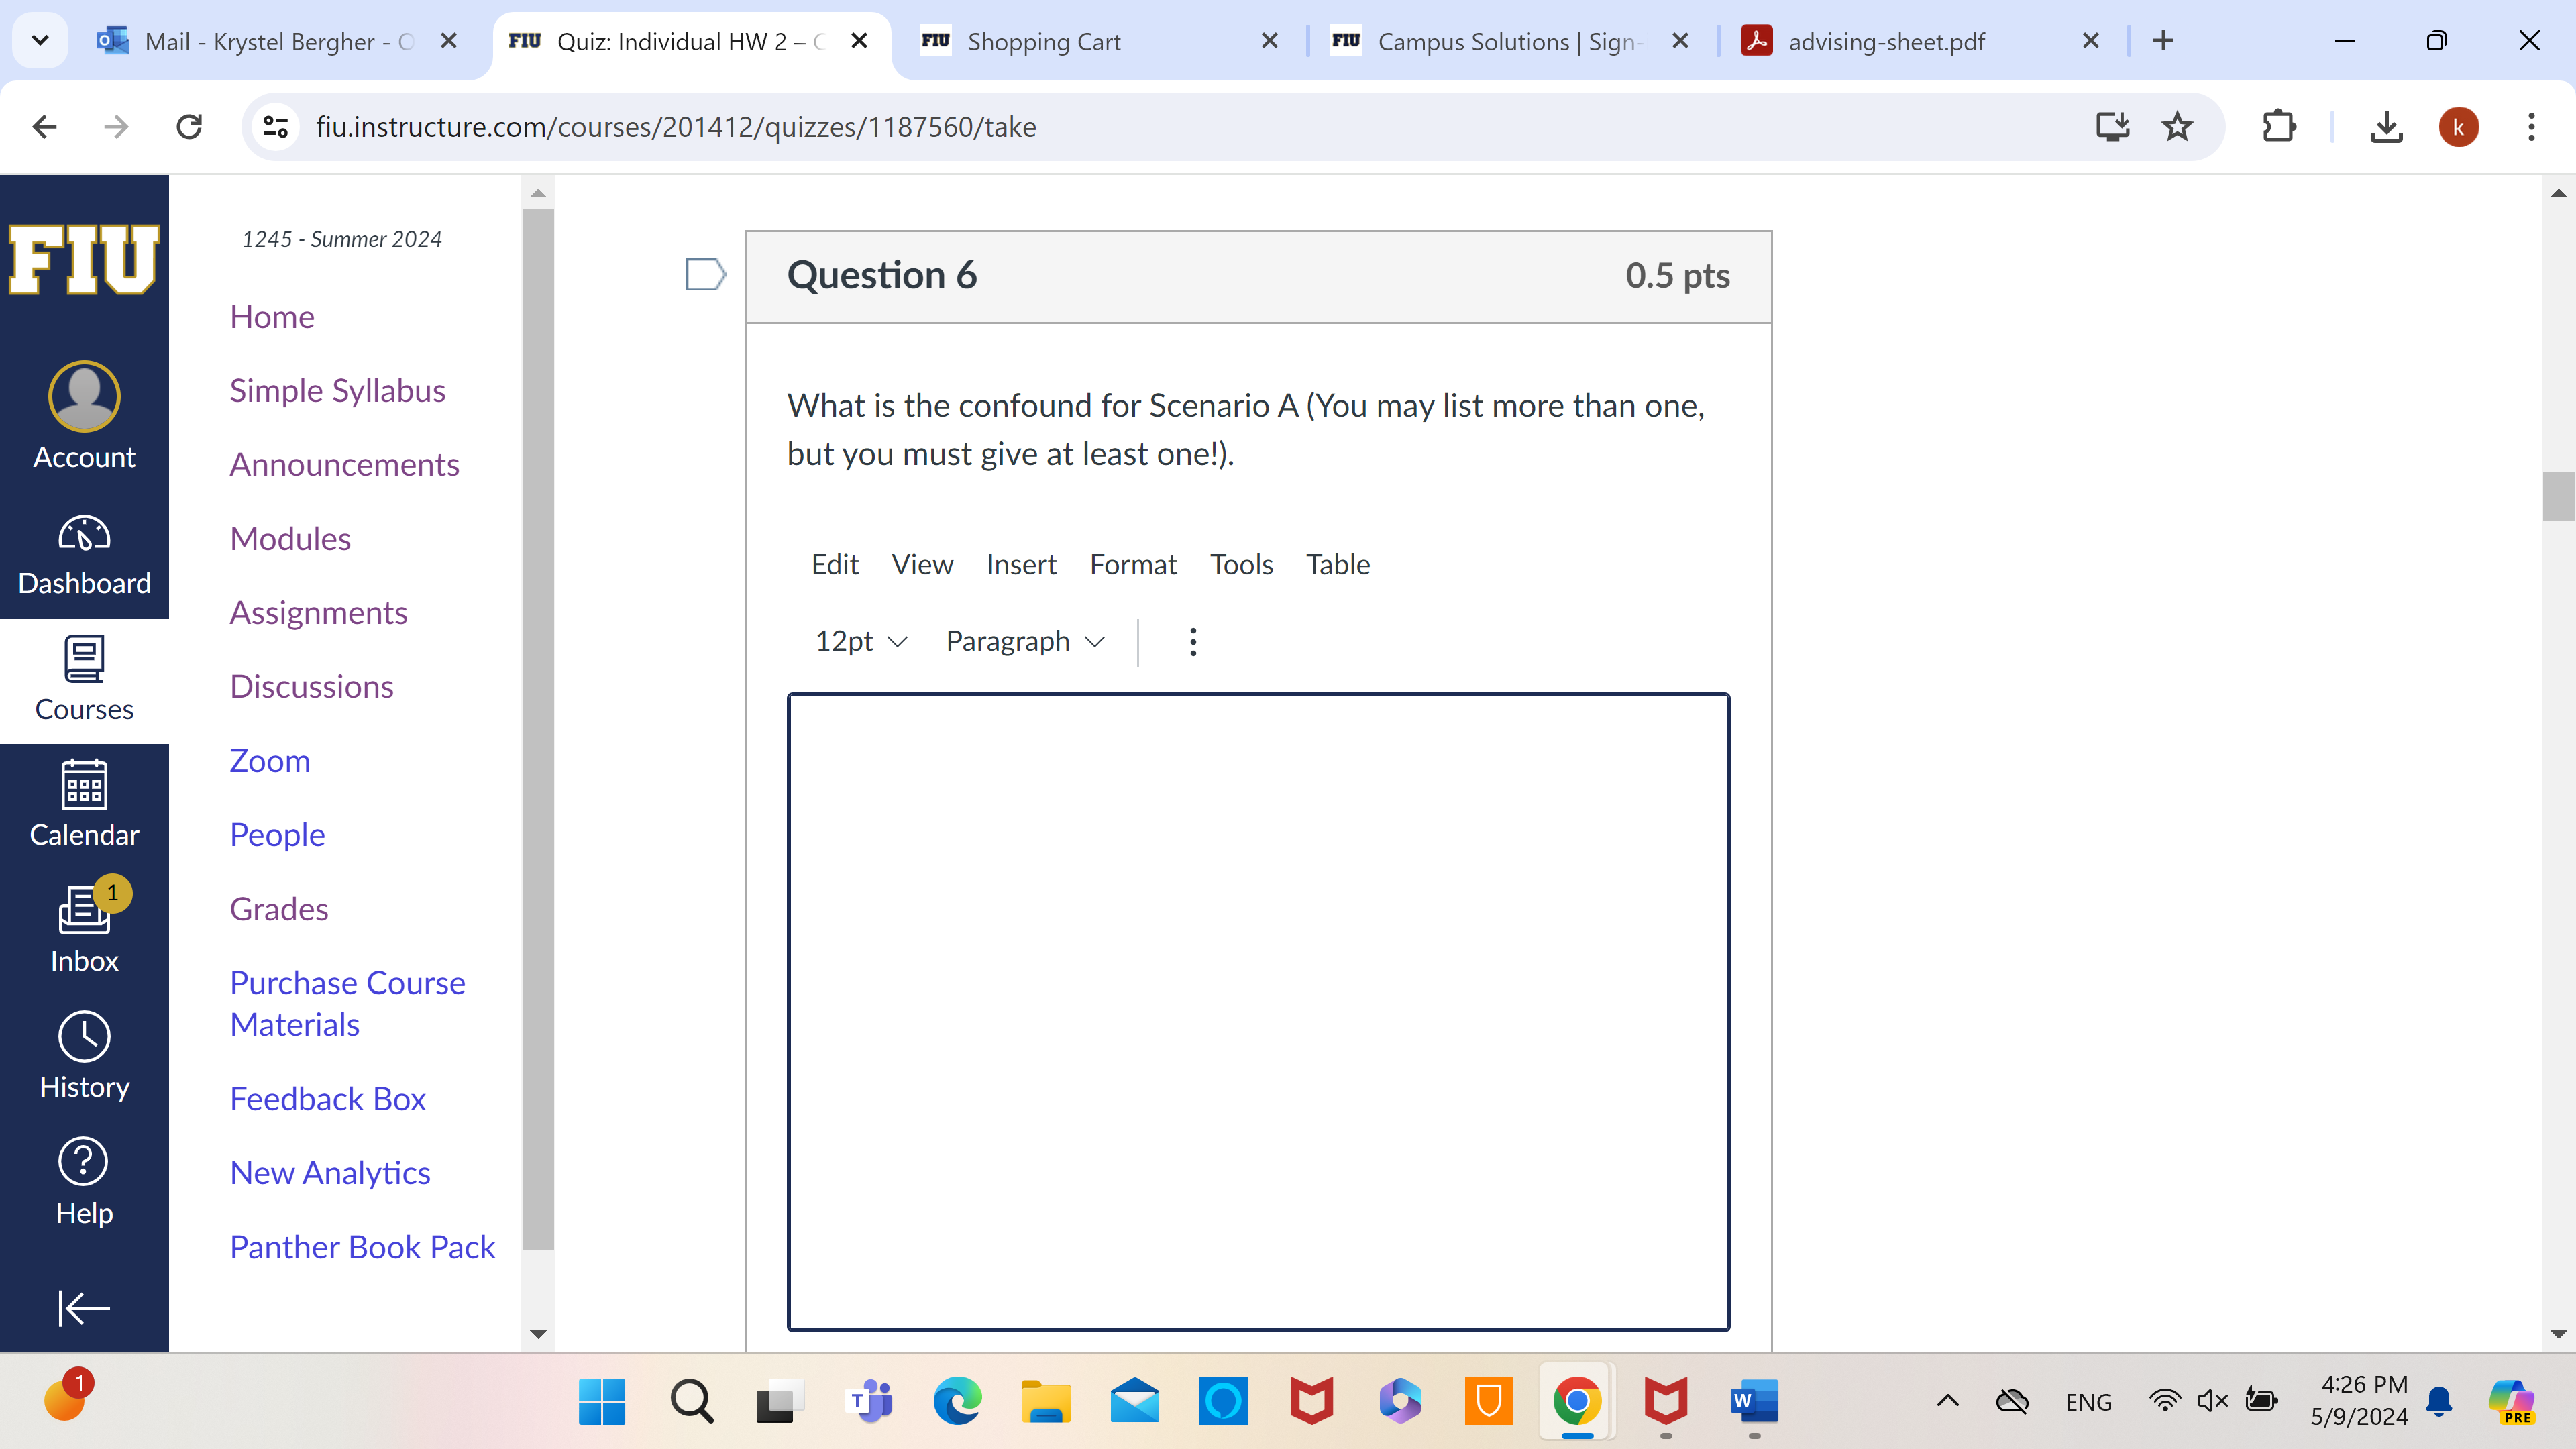2576x1449 pixels.
Task: Open the History panel
Action: point(84,1057)
